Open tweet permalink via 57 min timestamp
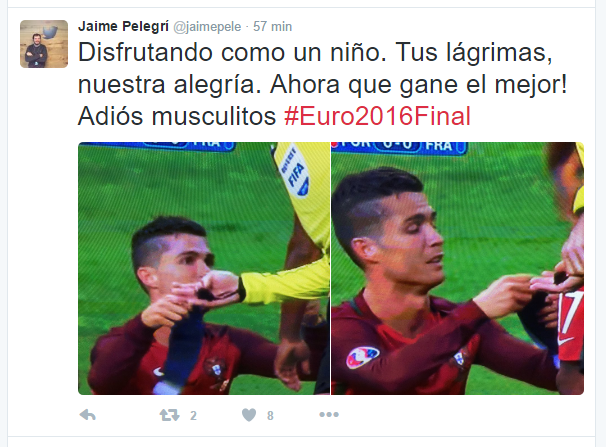Image resolution: width=606 pixels, height=447 pixels. click(272, 26)
